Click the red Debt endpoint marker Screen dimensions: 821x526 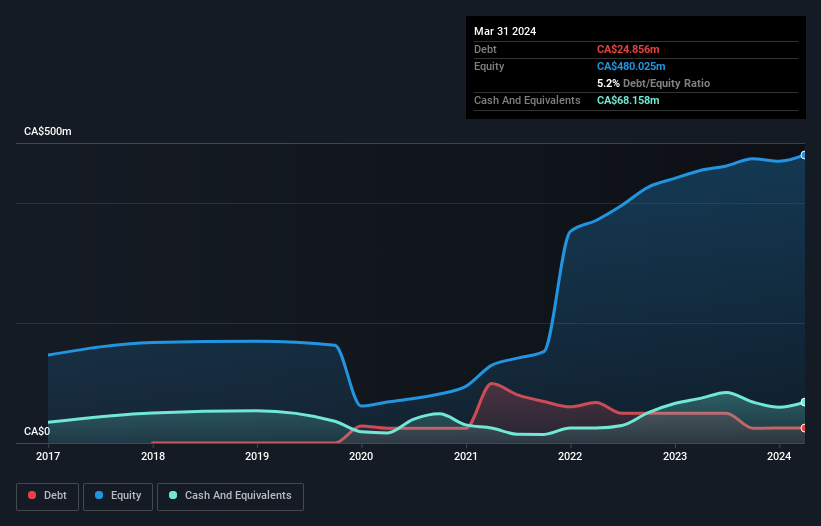804,428
